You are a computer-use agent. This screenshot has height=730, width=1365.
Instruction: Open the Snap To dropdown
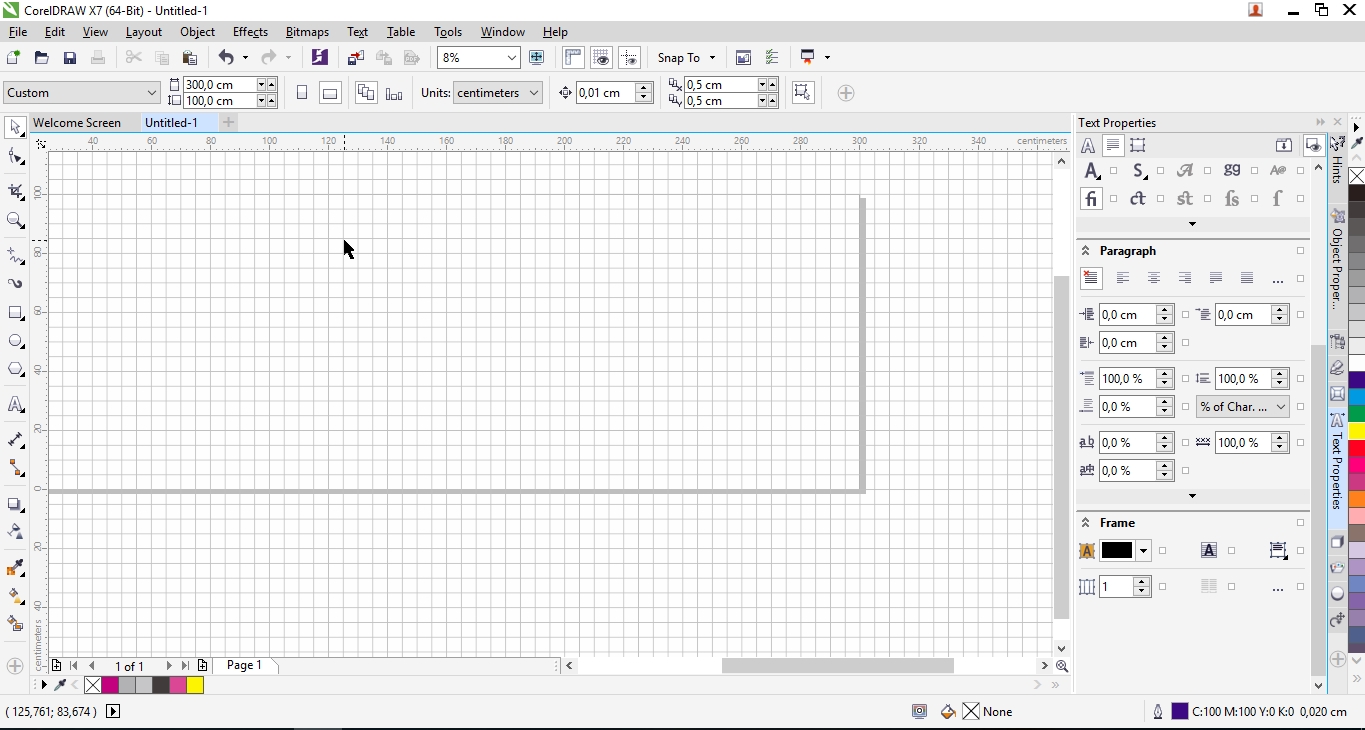coord(686,57)
